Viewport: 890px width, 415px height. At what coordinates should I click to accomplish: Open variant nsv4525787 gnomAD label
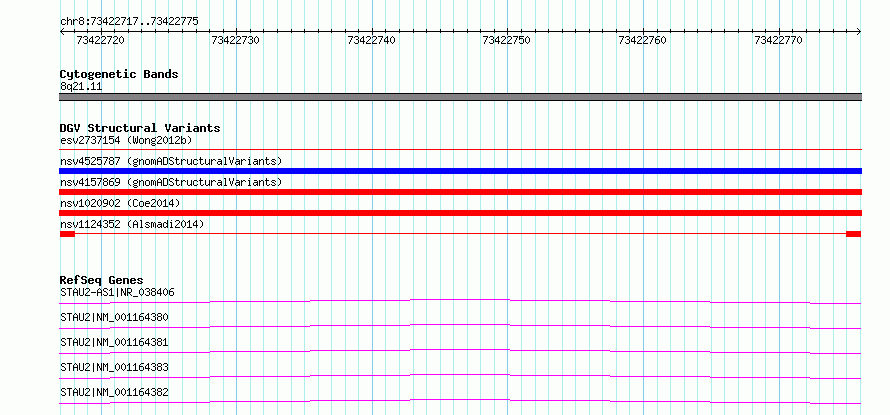[x=171, y=161]
